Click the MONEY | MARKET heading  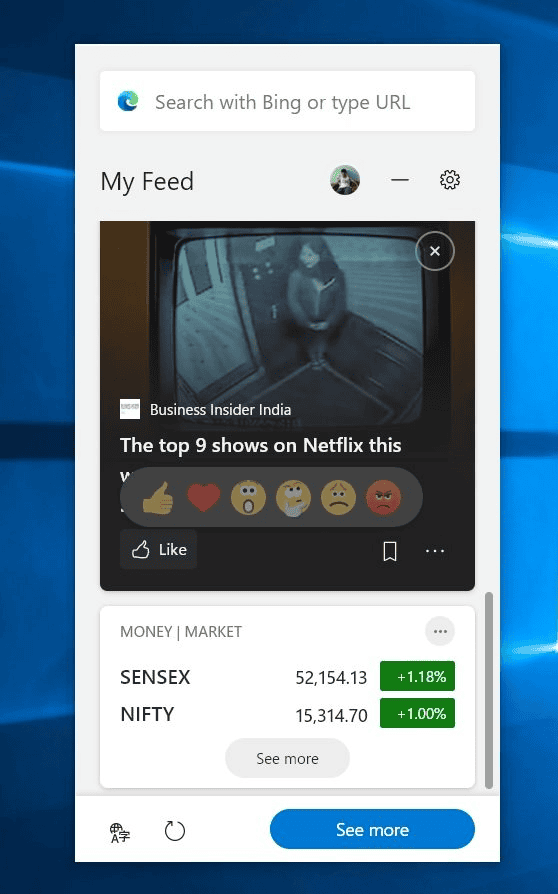tap(181, 632)
